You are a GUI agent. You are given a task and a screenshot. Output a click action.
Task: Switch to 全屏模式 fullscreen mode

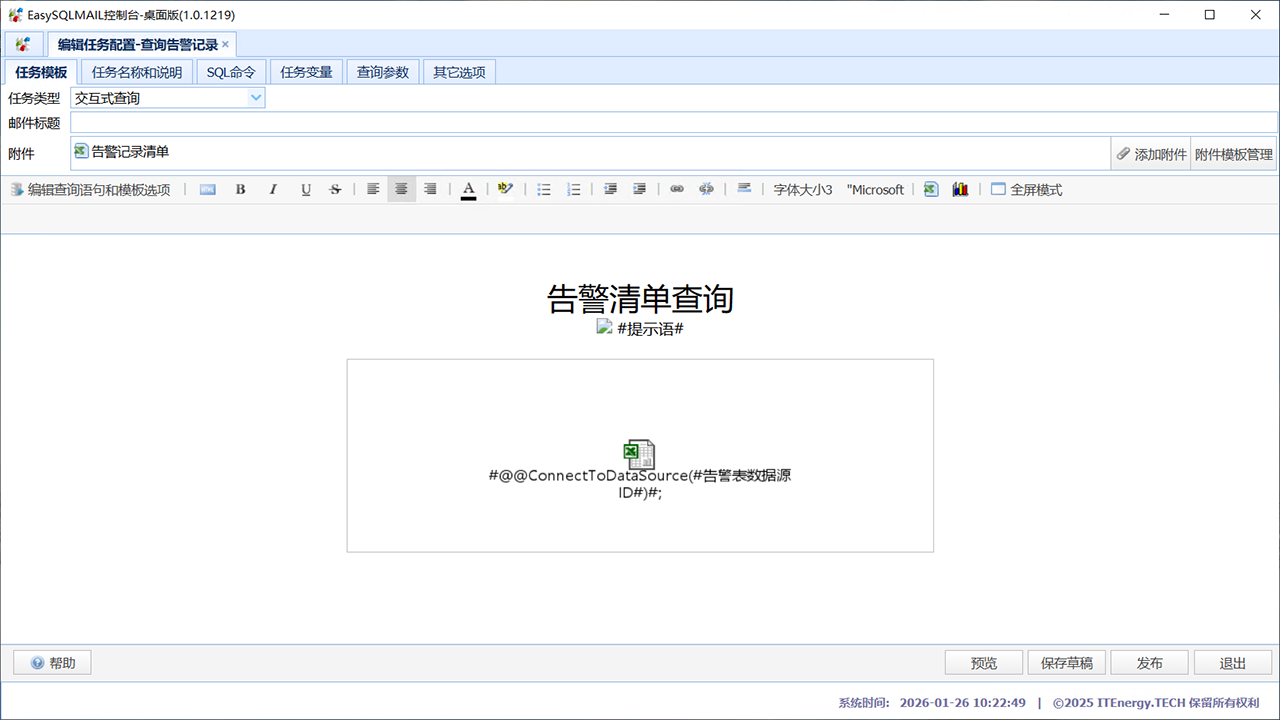[x=1027, y=189]
